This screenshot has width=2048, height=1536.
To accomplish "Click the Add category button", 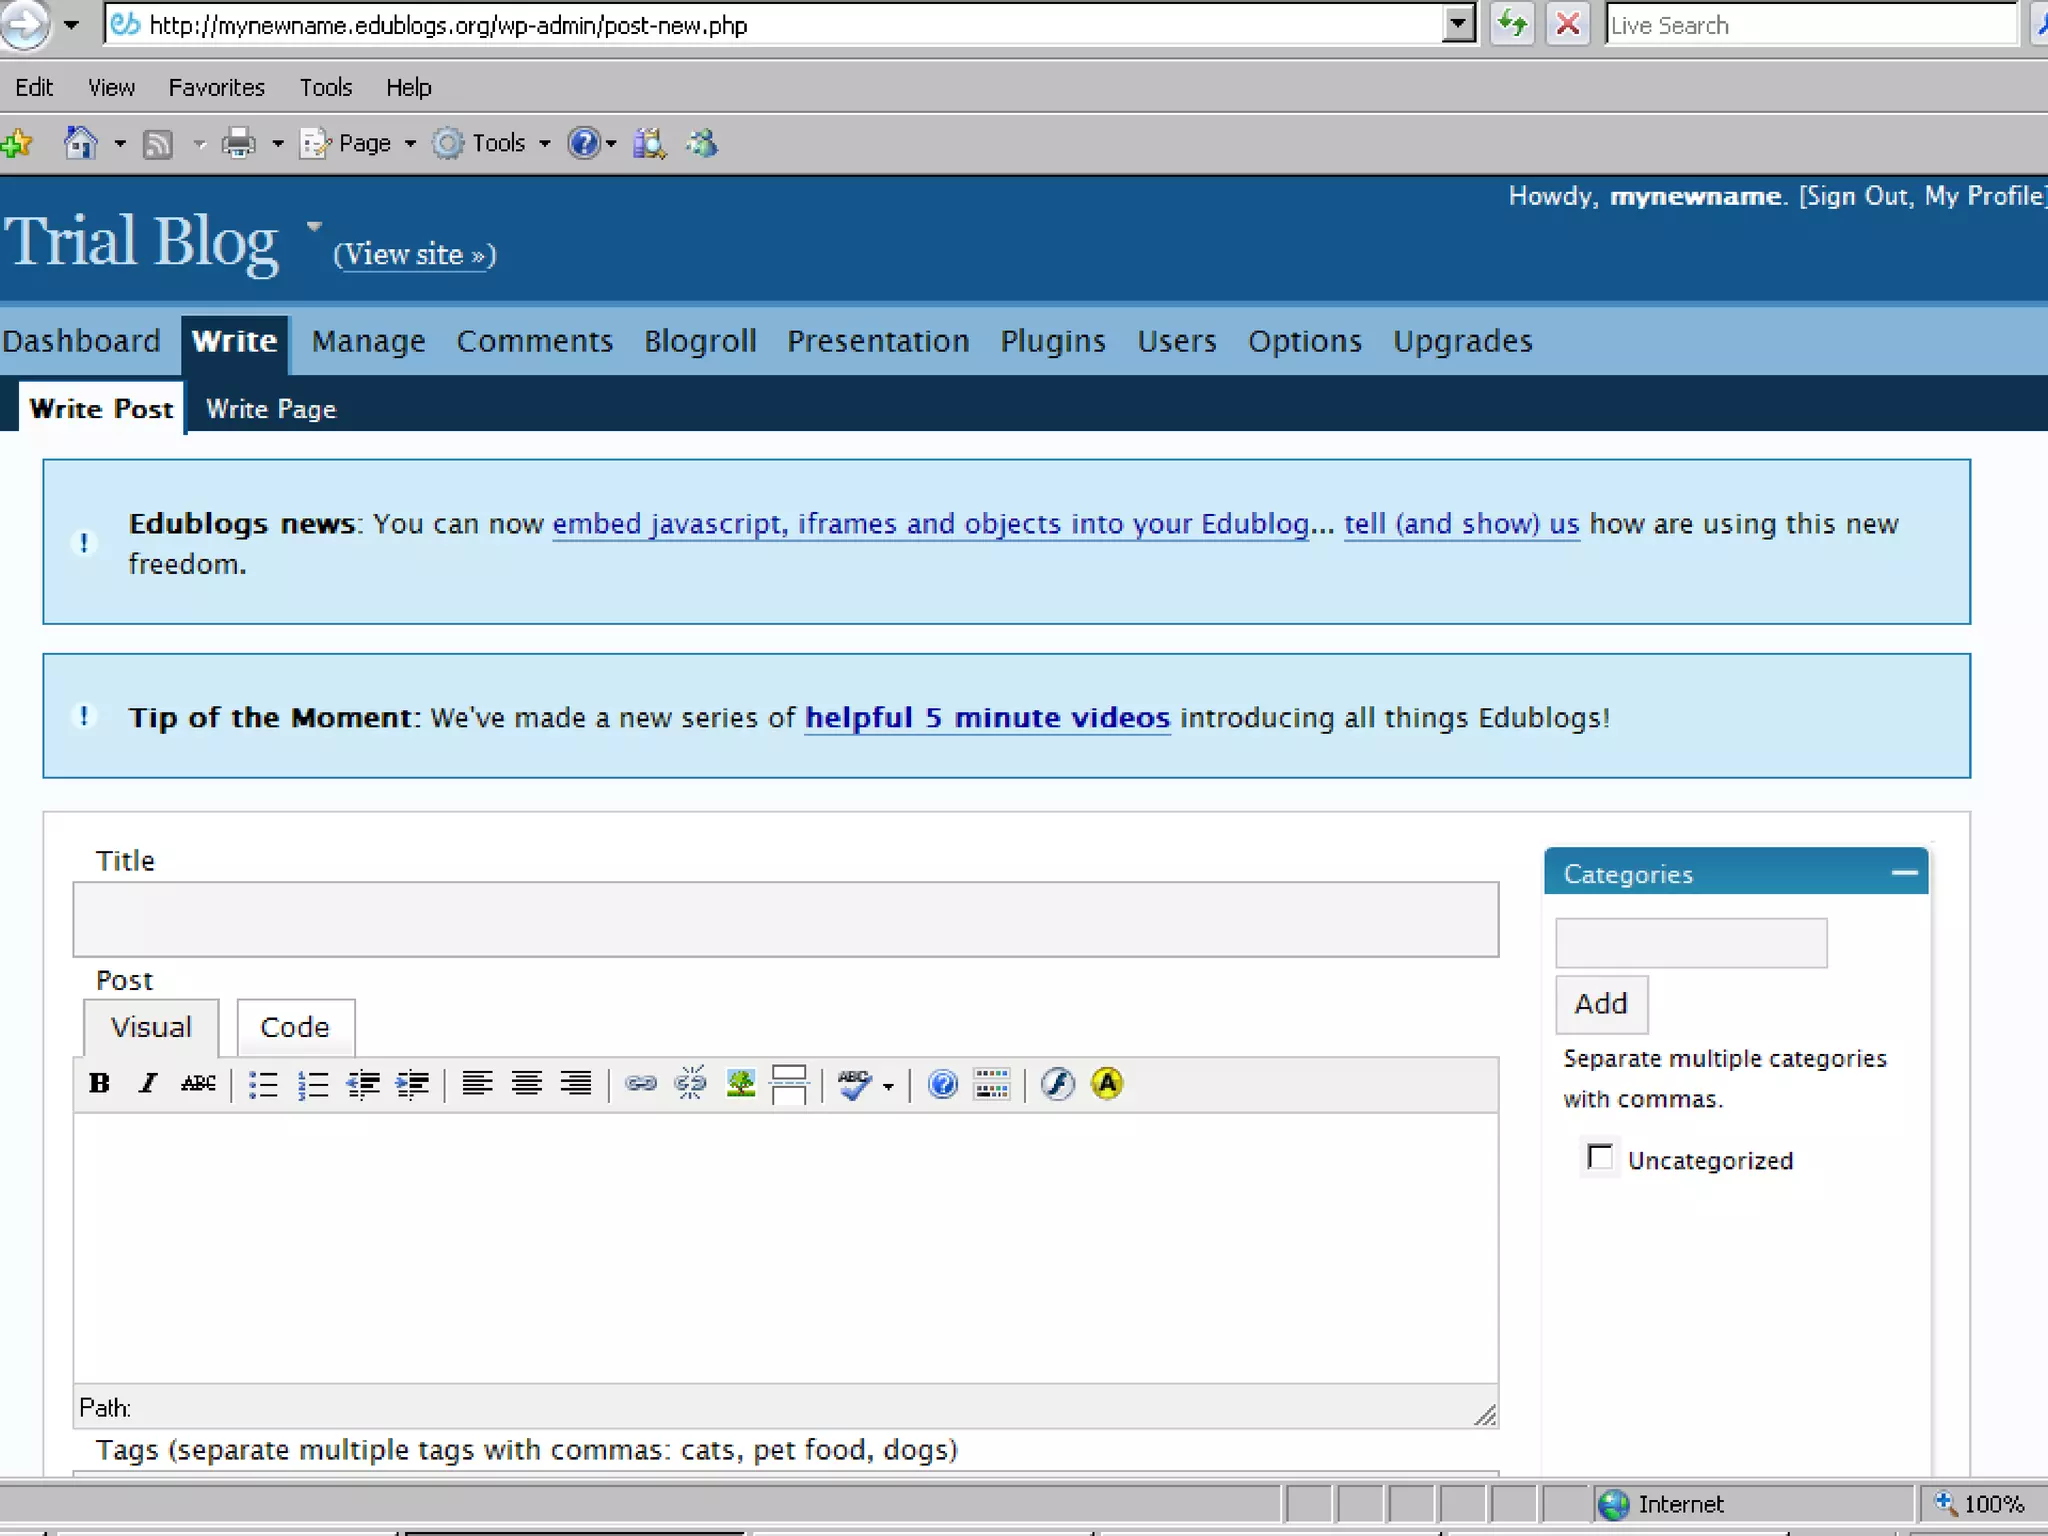I will coord(1601,1004).
